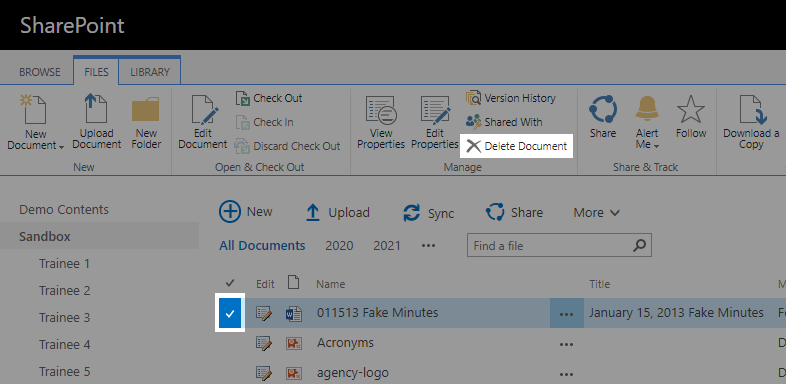The image size is (786, 384).
Task: Click the Share button above the list
Action: click(514, 213)
